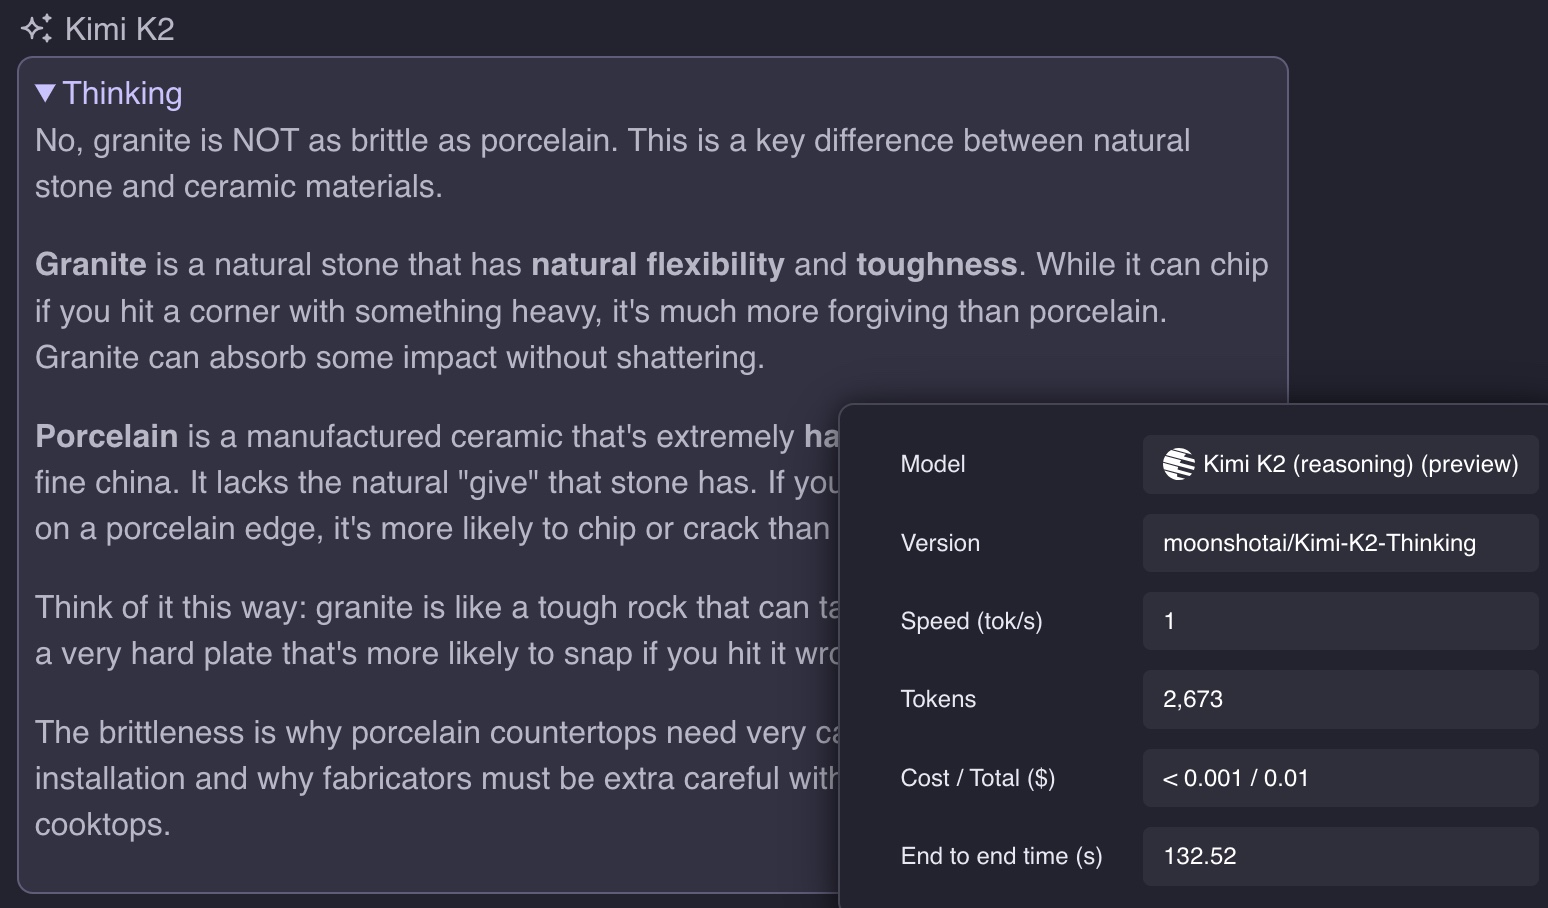The image size is (1548, 908).
Task: Click the Version row label
Action: [x=940, y=543]
